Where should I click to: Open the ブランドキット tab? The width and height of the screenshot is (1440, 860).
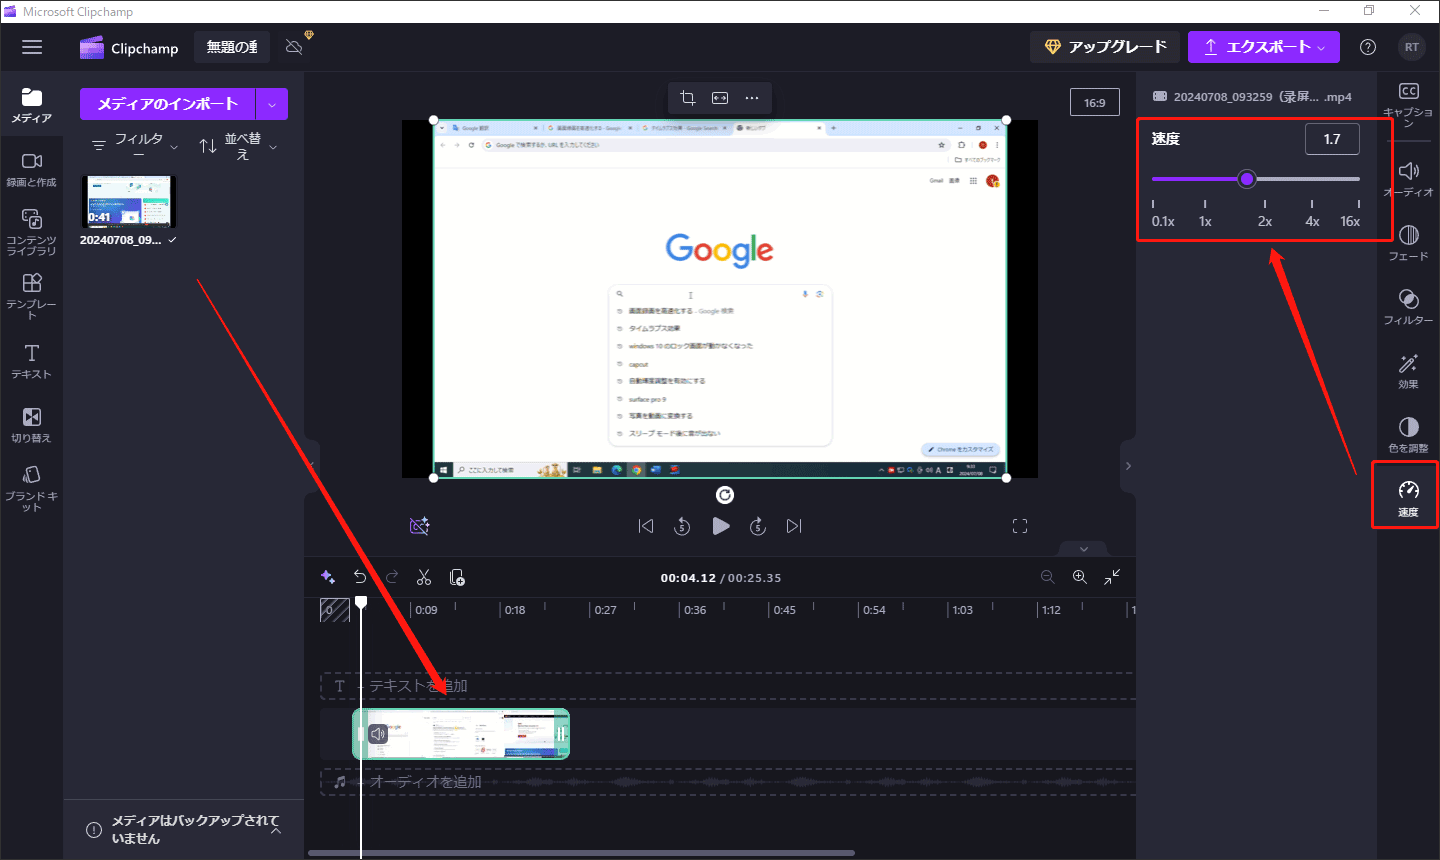(x=31, y=488)
